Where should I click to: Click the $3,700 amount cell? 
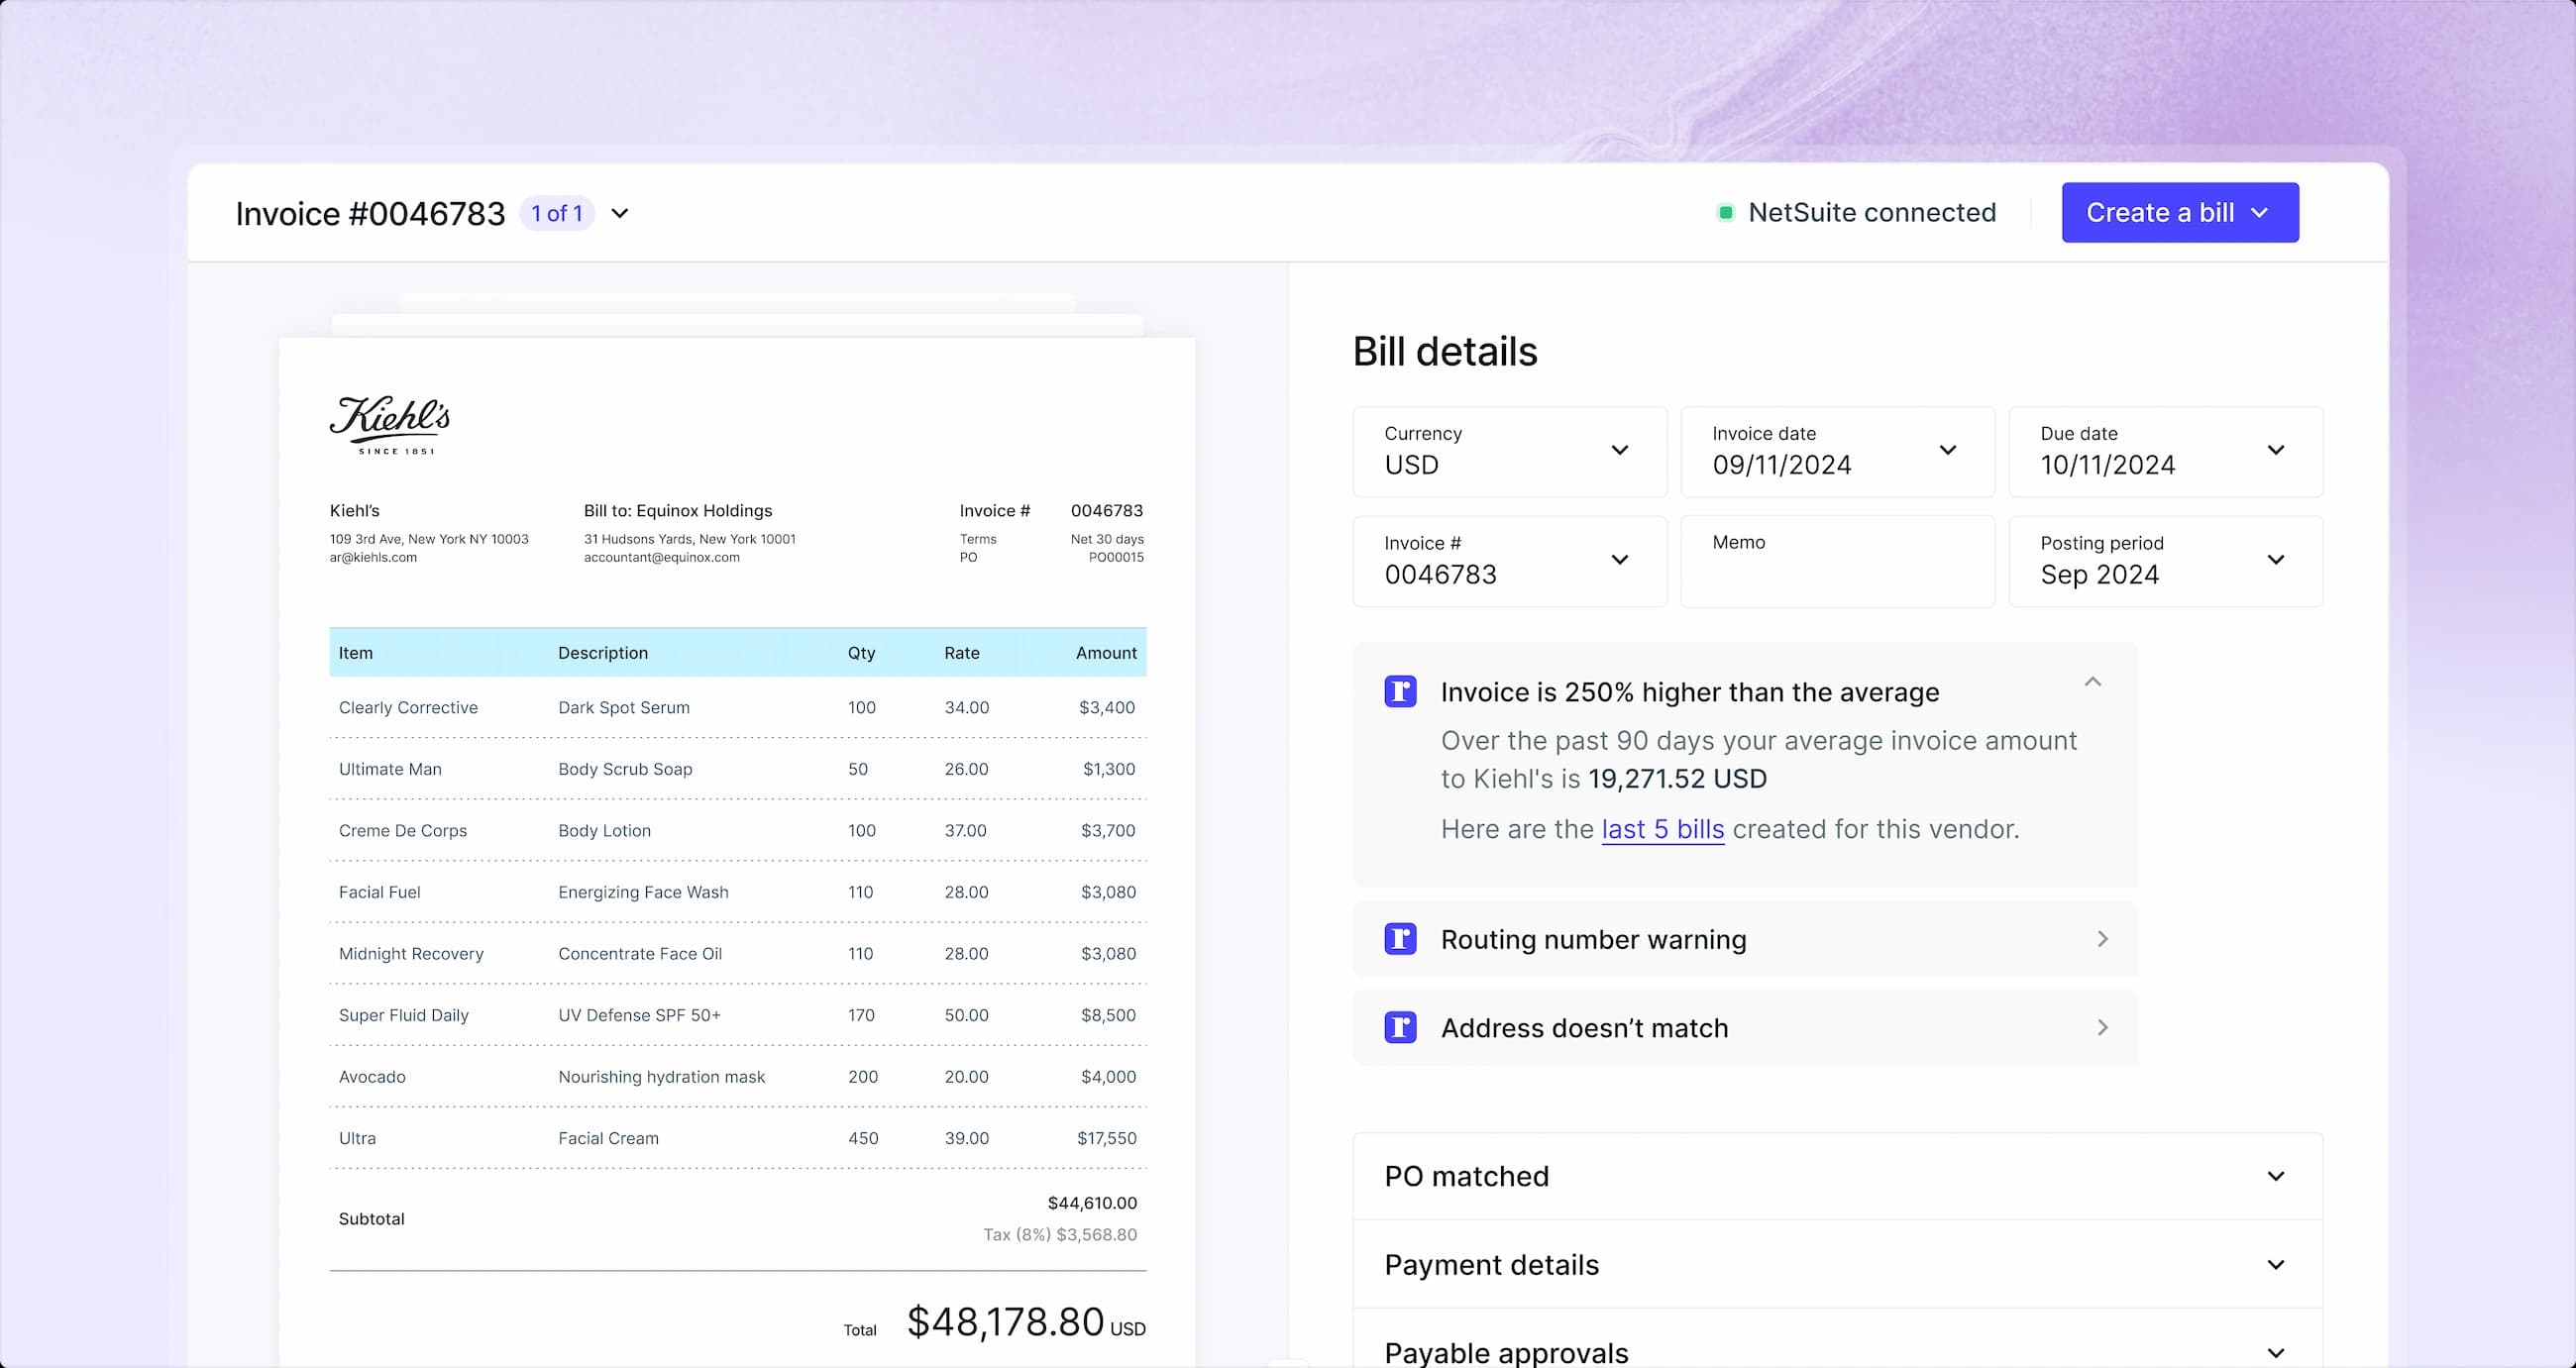1108,830
